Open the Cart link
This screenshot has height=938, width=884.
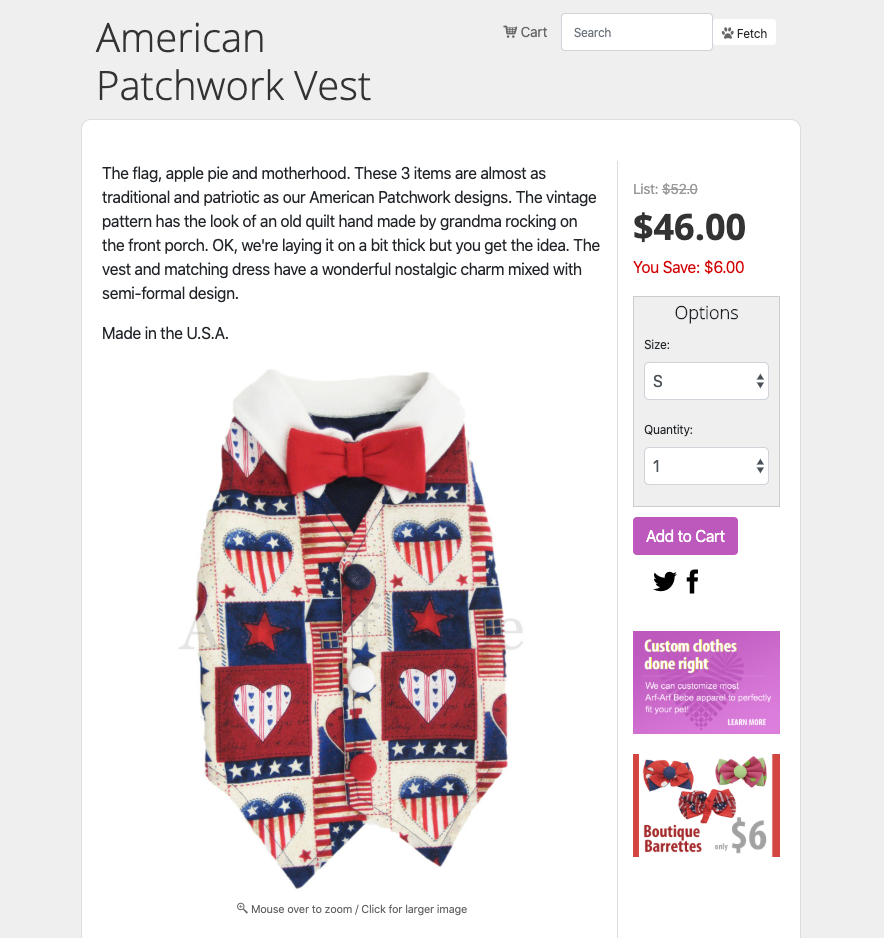tap(525, 32)
